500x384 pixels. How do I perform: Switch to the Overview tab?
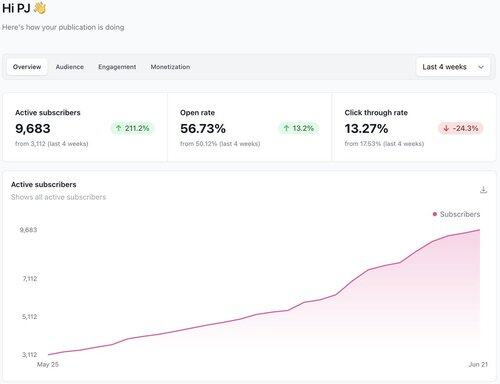27,67
